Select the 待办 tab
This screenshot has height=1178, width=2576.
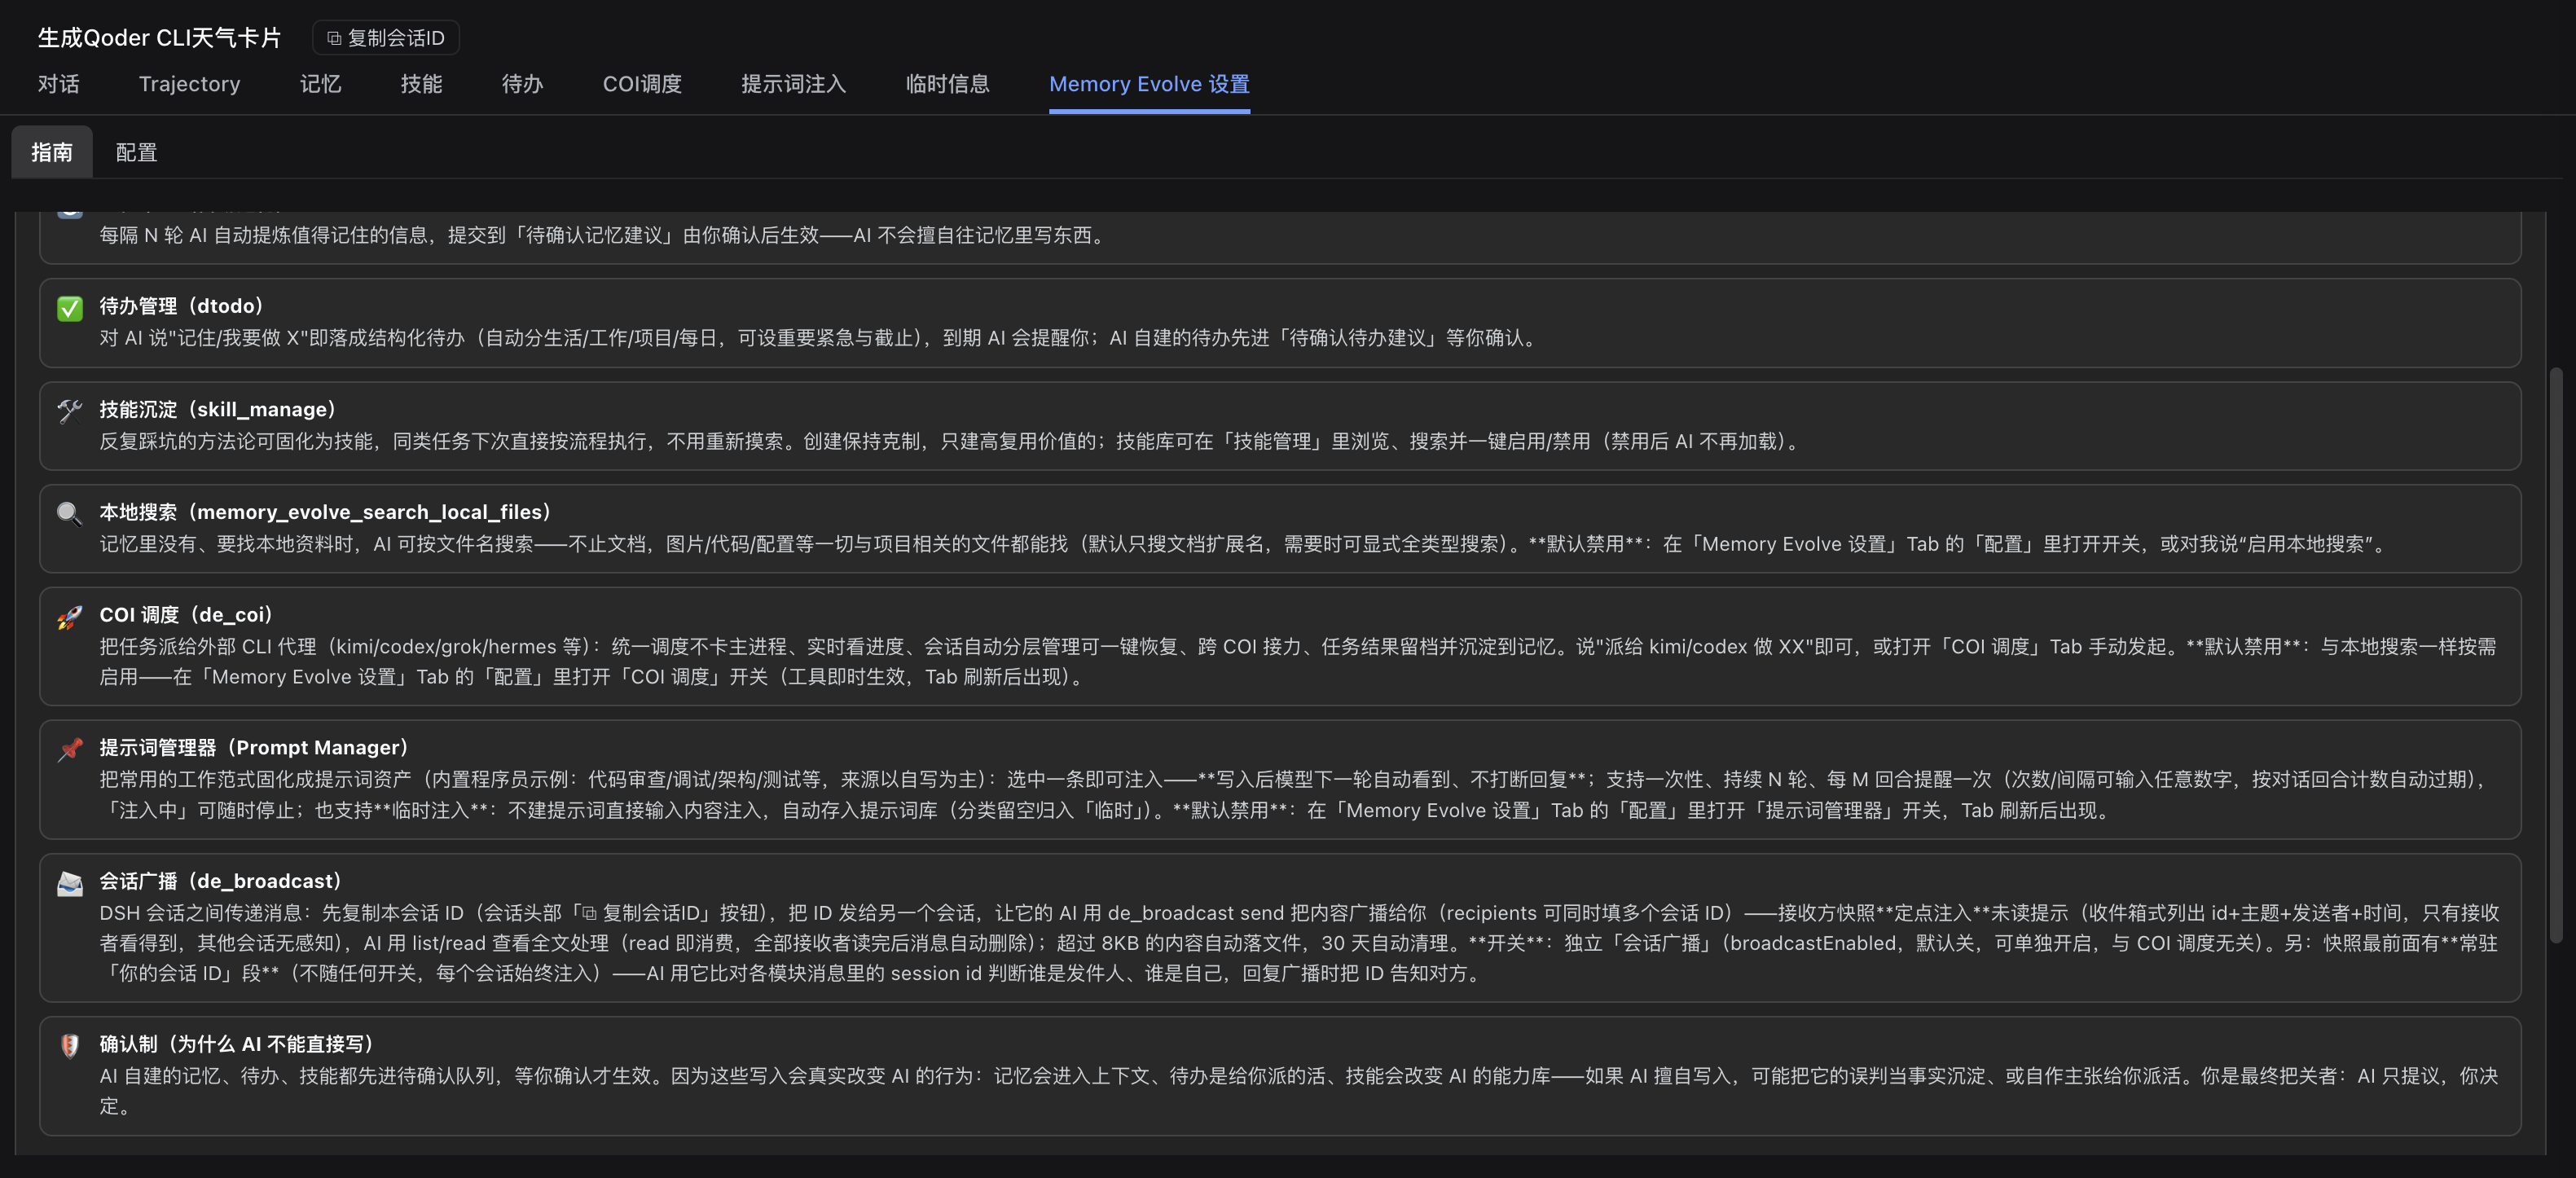click(x=523, y=84)
